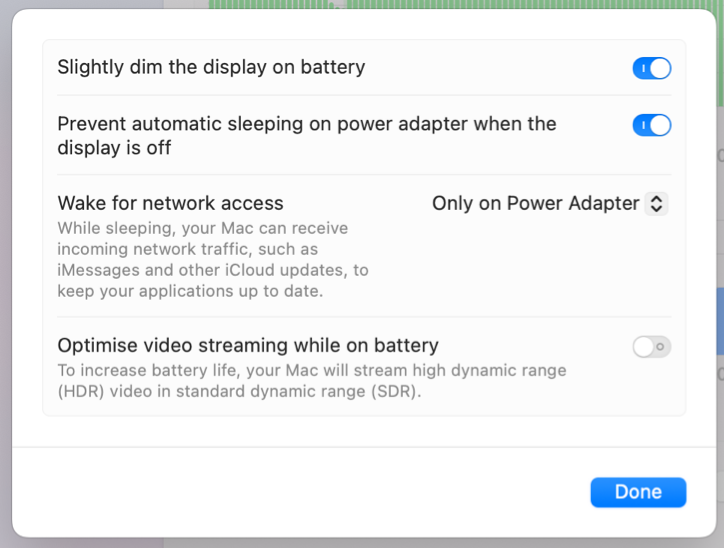
Task: Click the on indicator in the Prevent sleeping switch
Action: [643, 125]
